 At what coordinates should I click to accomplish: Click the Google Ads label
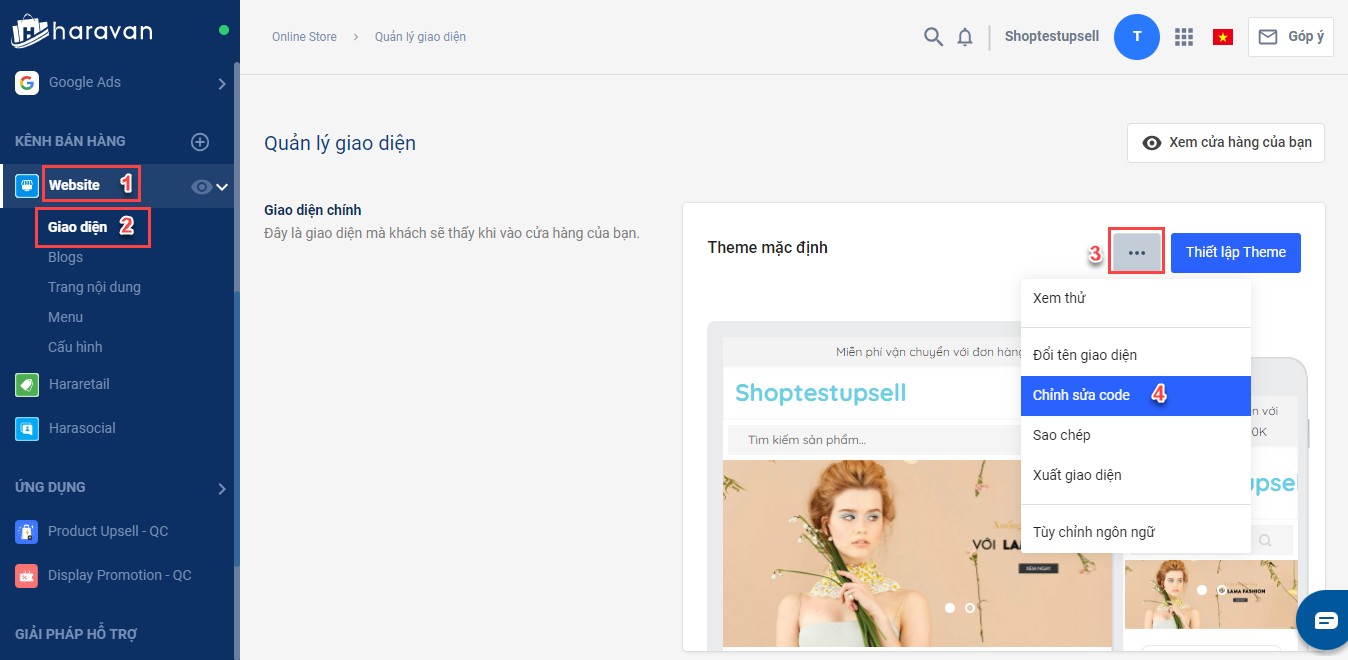(x=85, y=83)
